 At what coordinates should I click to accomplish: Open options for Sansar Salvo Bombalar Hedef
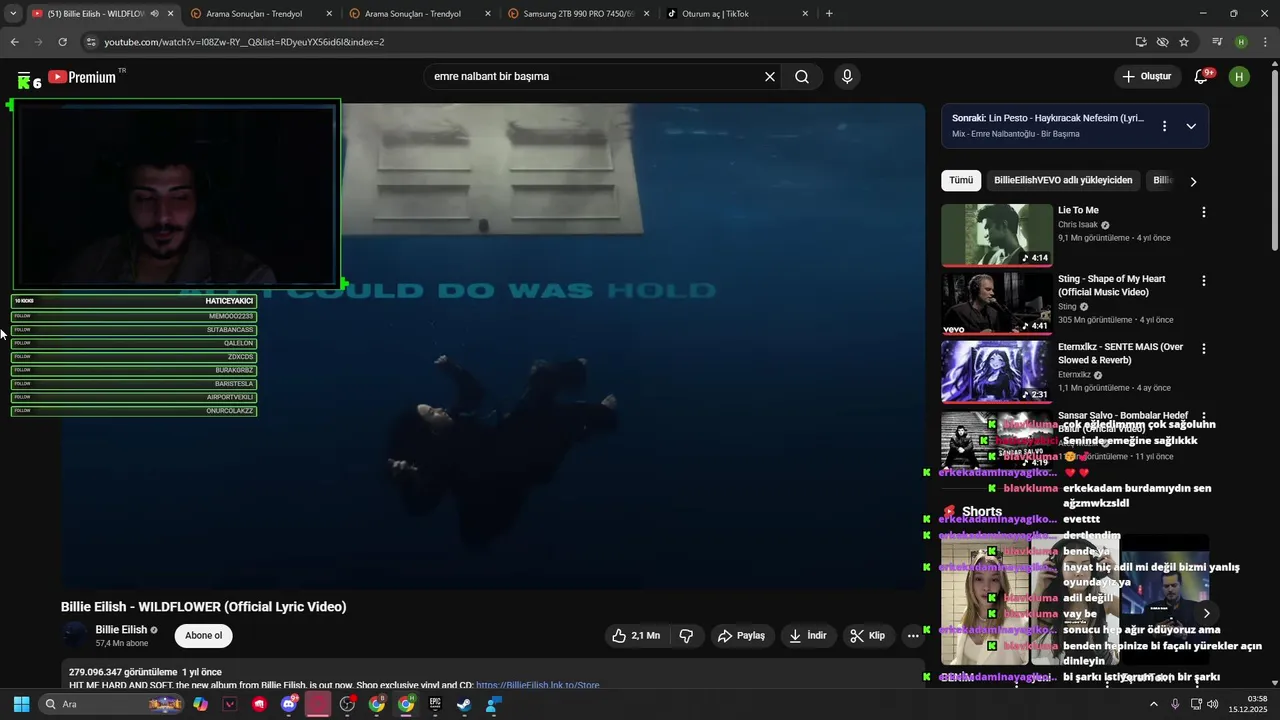click(x=1204, y=416)
